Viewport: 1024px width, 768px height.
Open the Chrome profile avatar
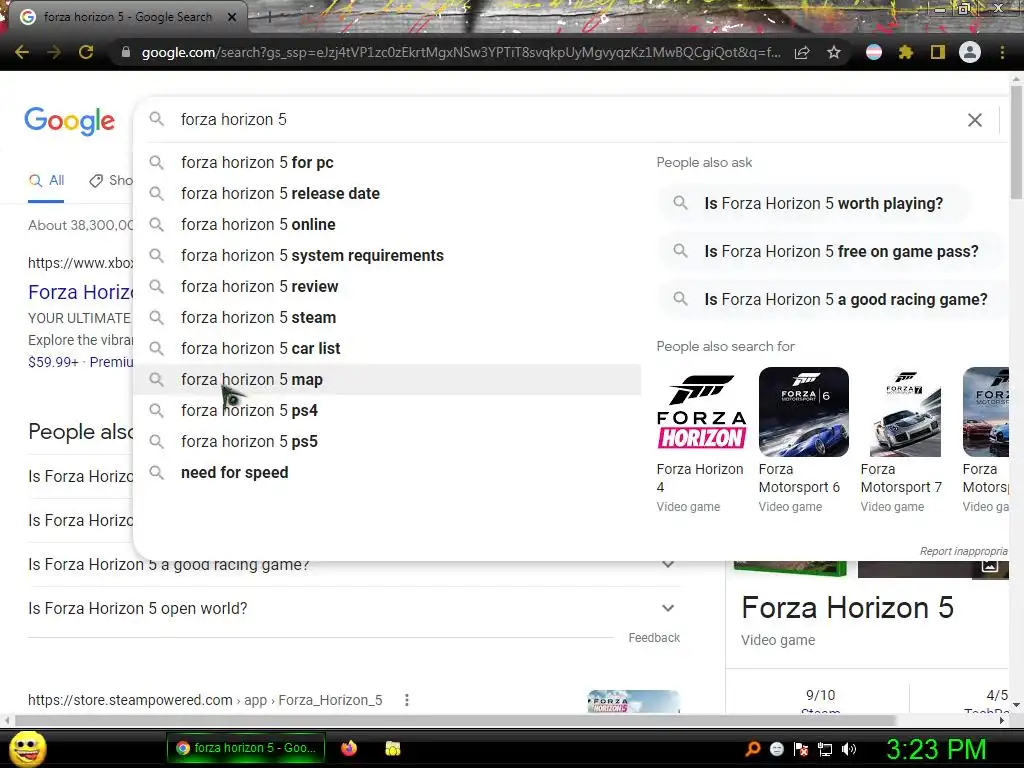970,52
